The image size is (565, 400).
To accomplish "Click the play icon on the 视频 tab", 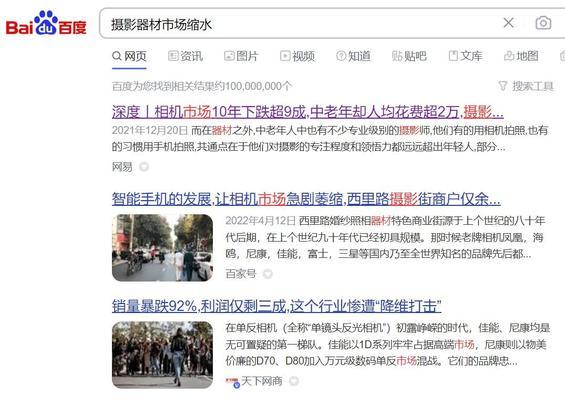I will click(x=285, y=56).
